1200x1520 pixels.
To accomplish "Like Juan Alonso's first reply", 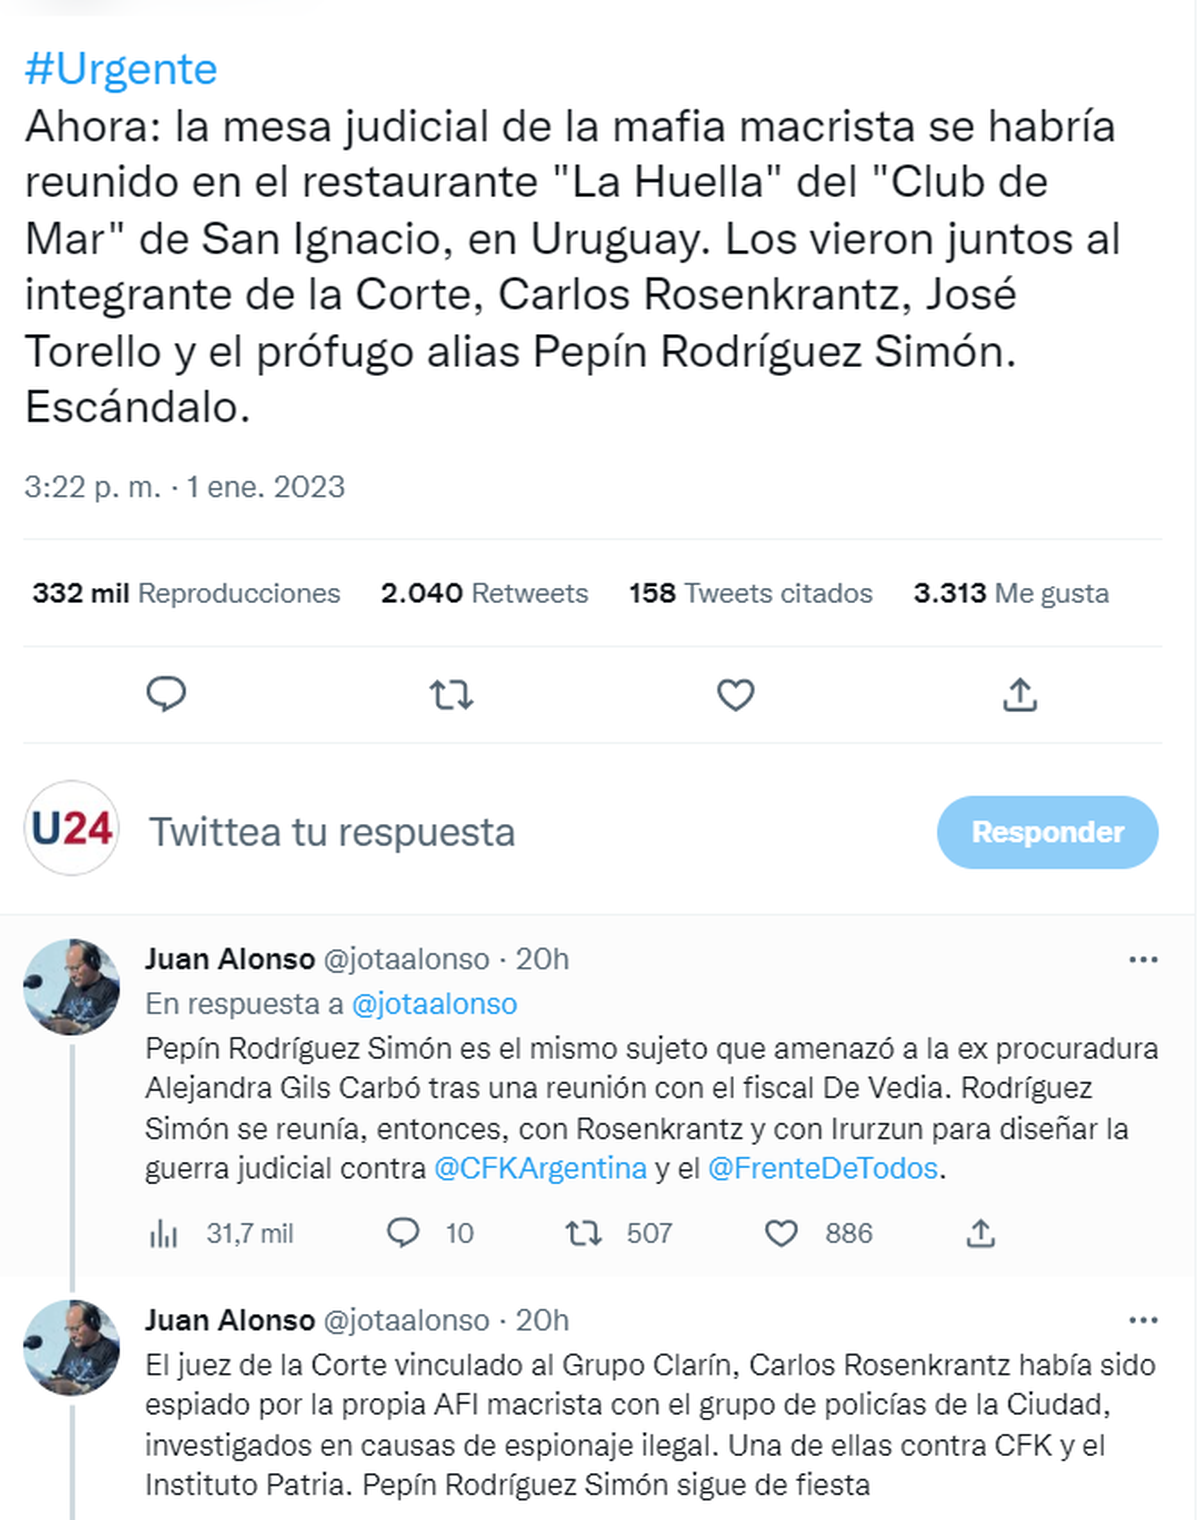I will [782, 1233].
